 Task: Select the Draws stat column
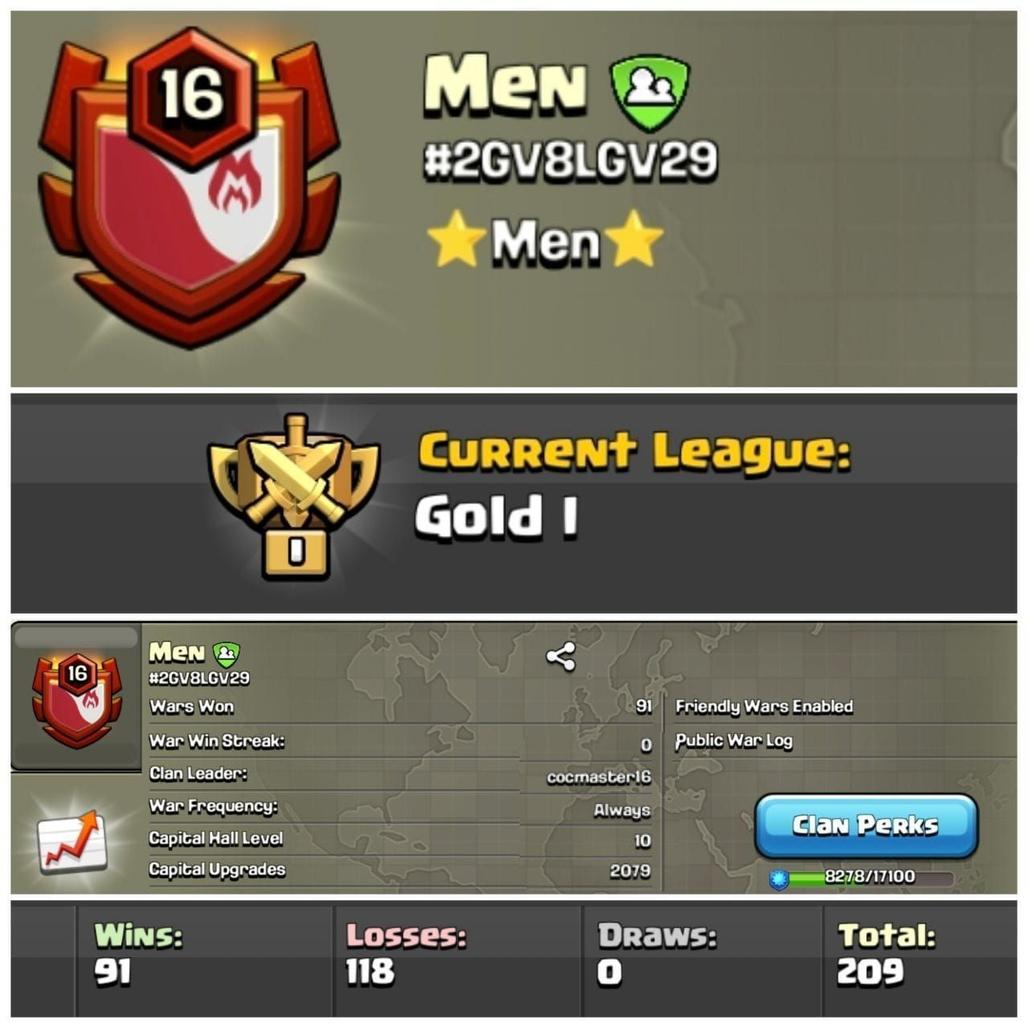click(702, 958)
